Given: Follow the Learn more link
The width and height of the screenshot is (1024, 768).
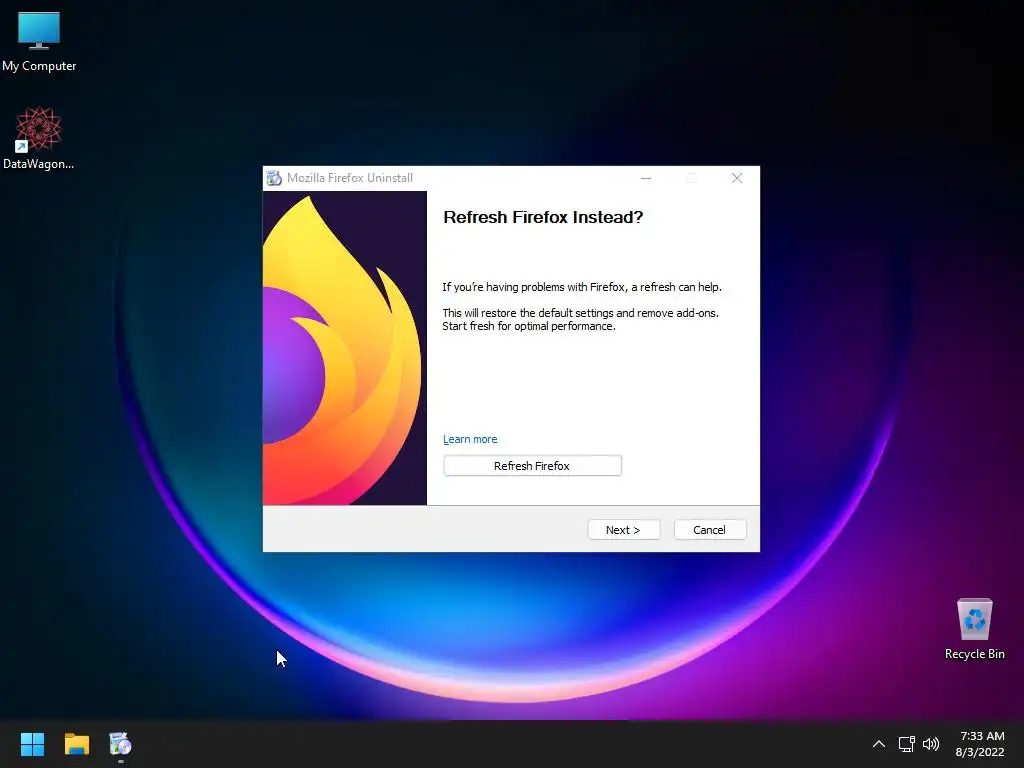Looking at the screenshot, I should 470,440.
